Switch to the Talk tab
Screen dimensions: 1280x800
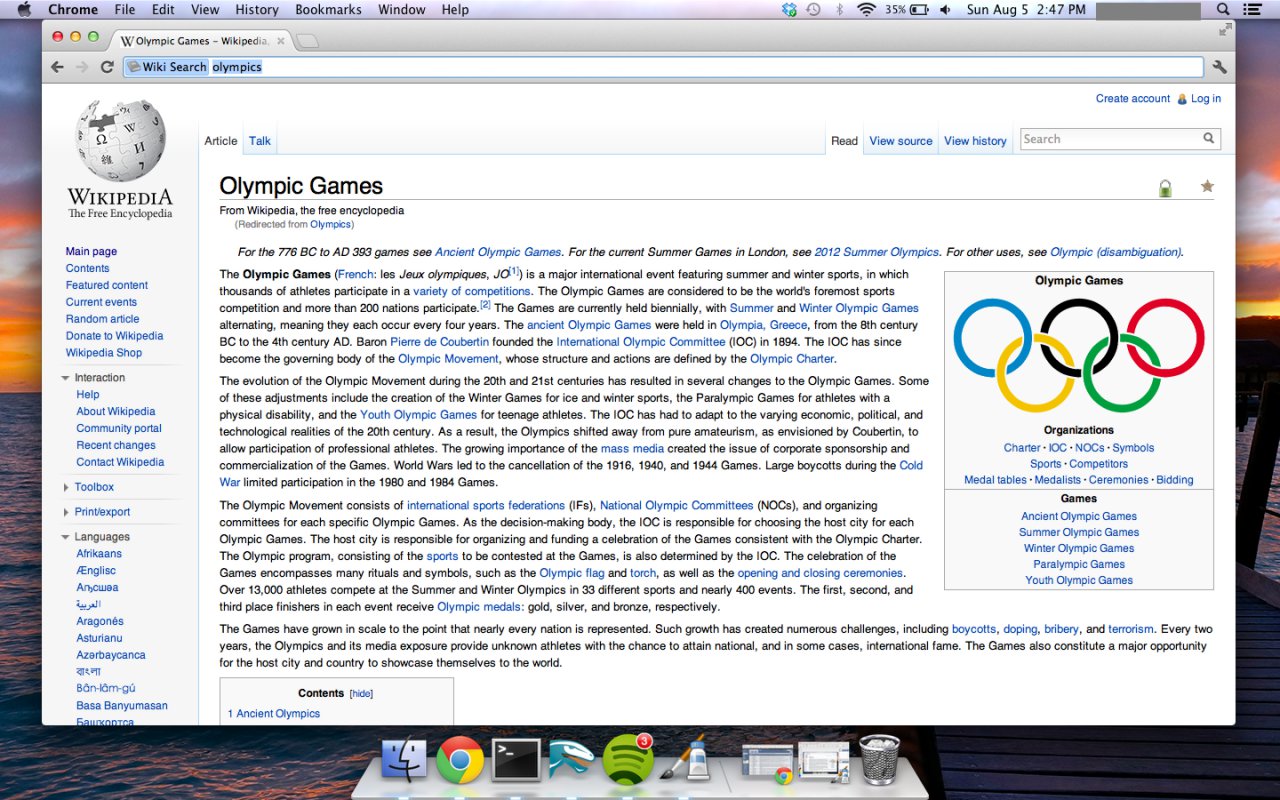click(260, 141)
